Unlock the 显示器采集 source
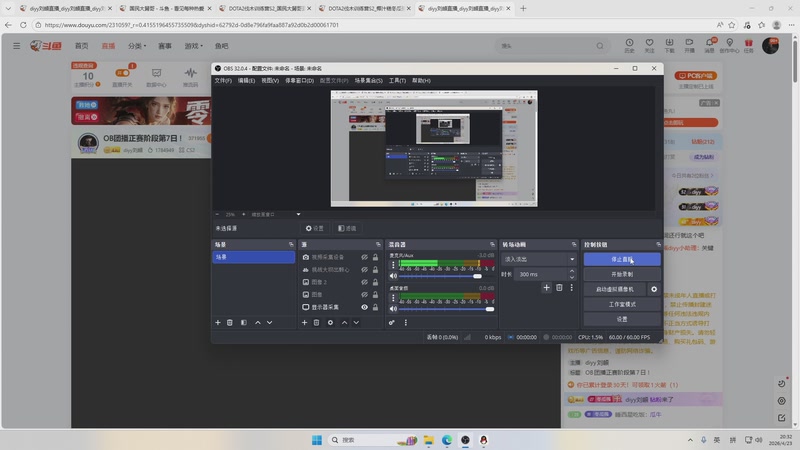800x450 pixels. [376, 307]
